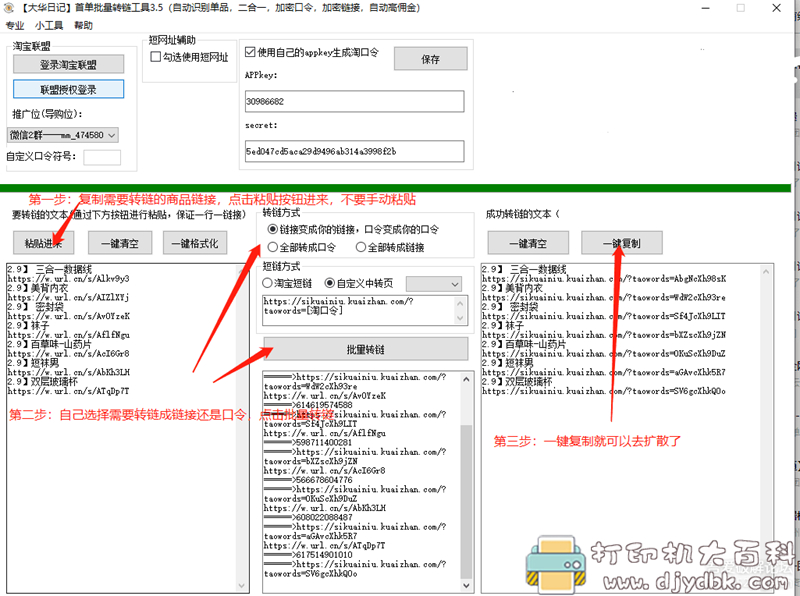This screenshot has width=800, height=596.
Task: Select 全部转成链接 radio option
Action: point(361,247)
